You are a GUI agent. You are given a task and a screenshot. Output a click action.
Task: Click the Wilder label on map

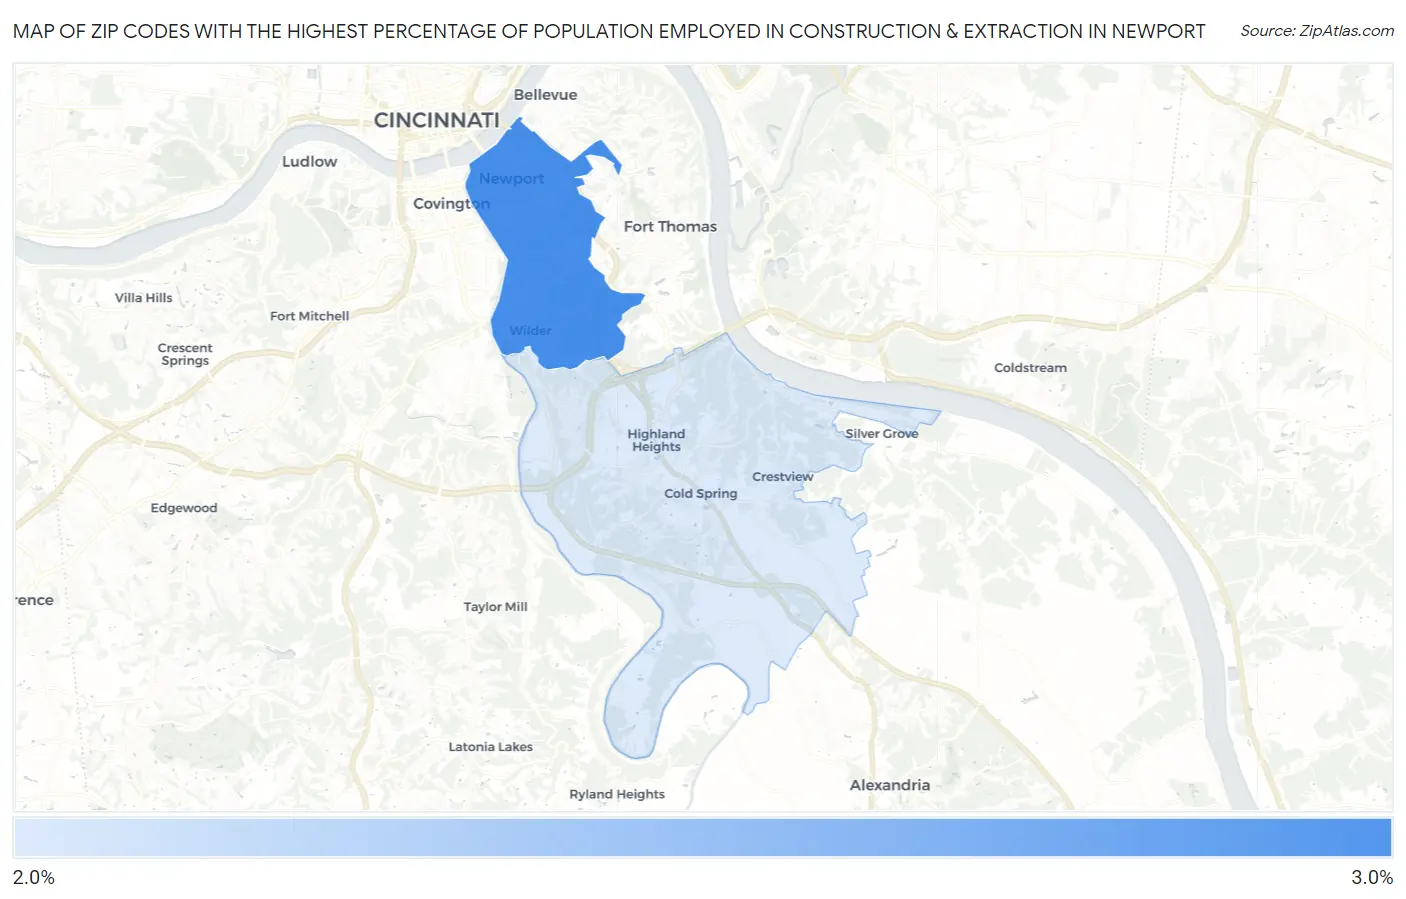point(530,331)
